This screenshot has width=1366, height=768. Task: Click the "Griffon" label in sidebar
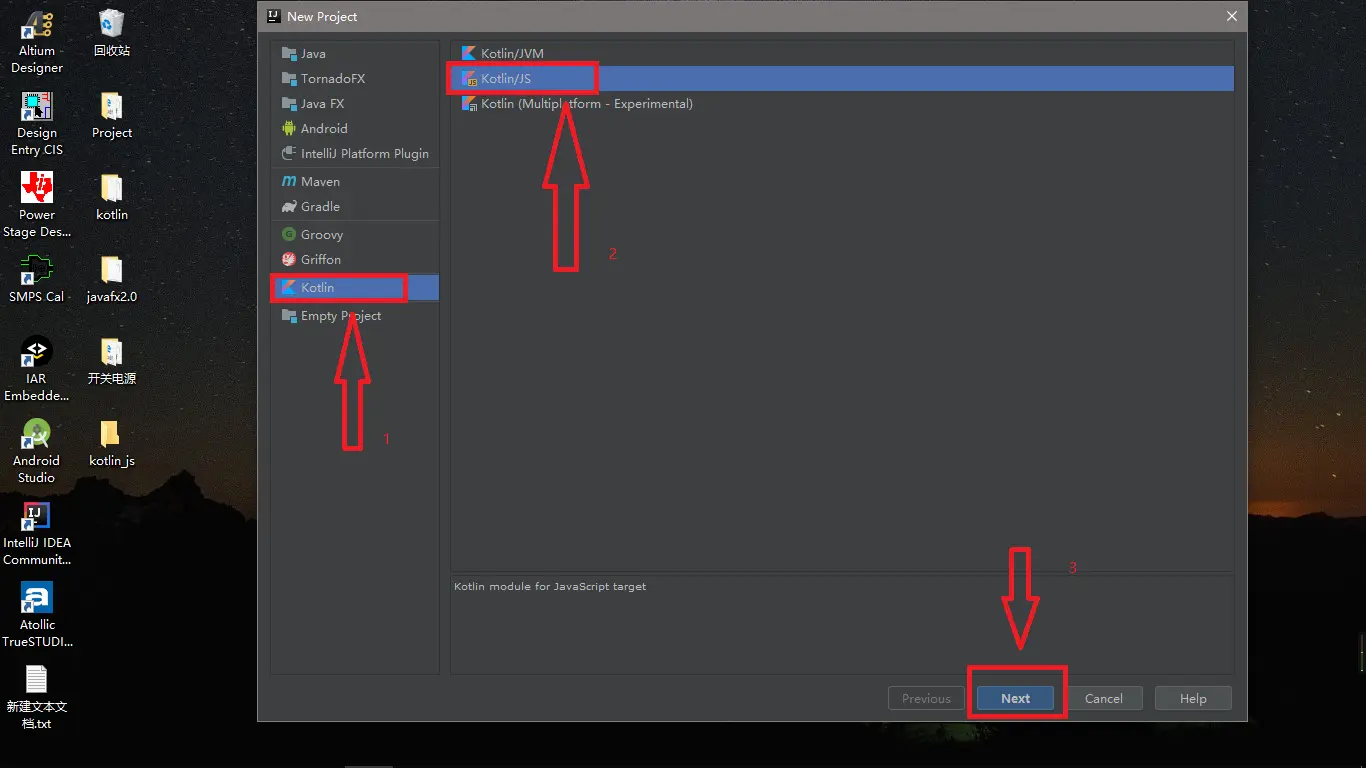click(321, 260)
